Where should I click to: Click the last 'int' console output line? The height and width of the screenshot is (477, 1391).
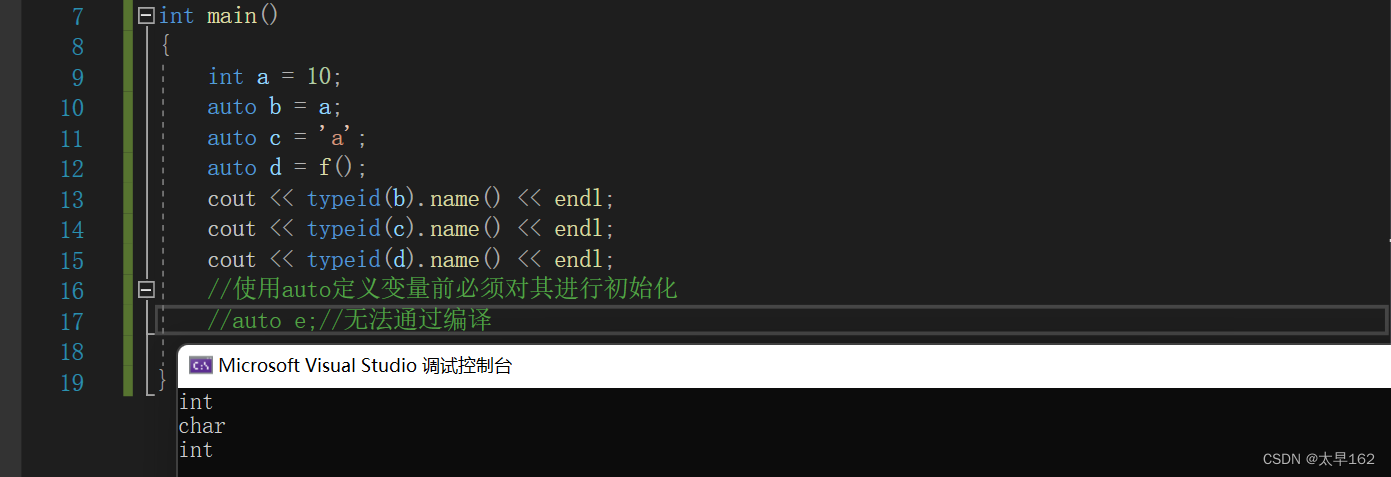click(196, 450)
